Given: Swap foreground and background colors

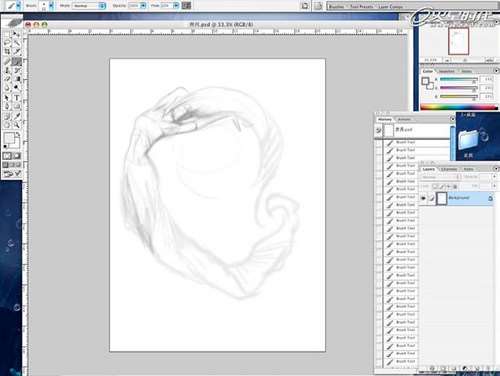Looking at the screenshot, I should point(18,134).
